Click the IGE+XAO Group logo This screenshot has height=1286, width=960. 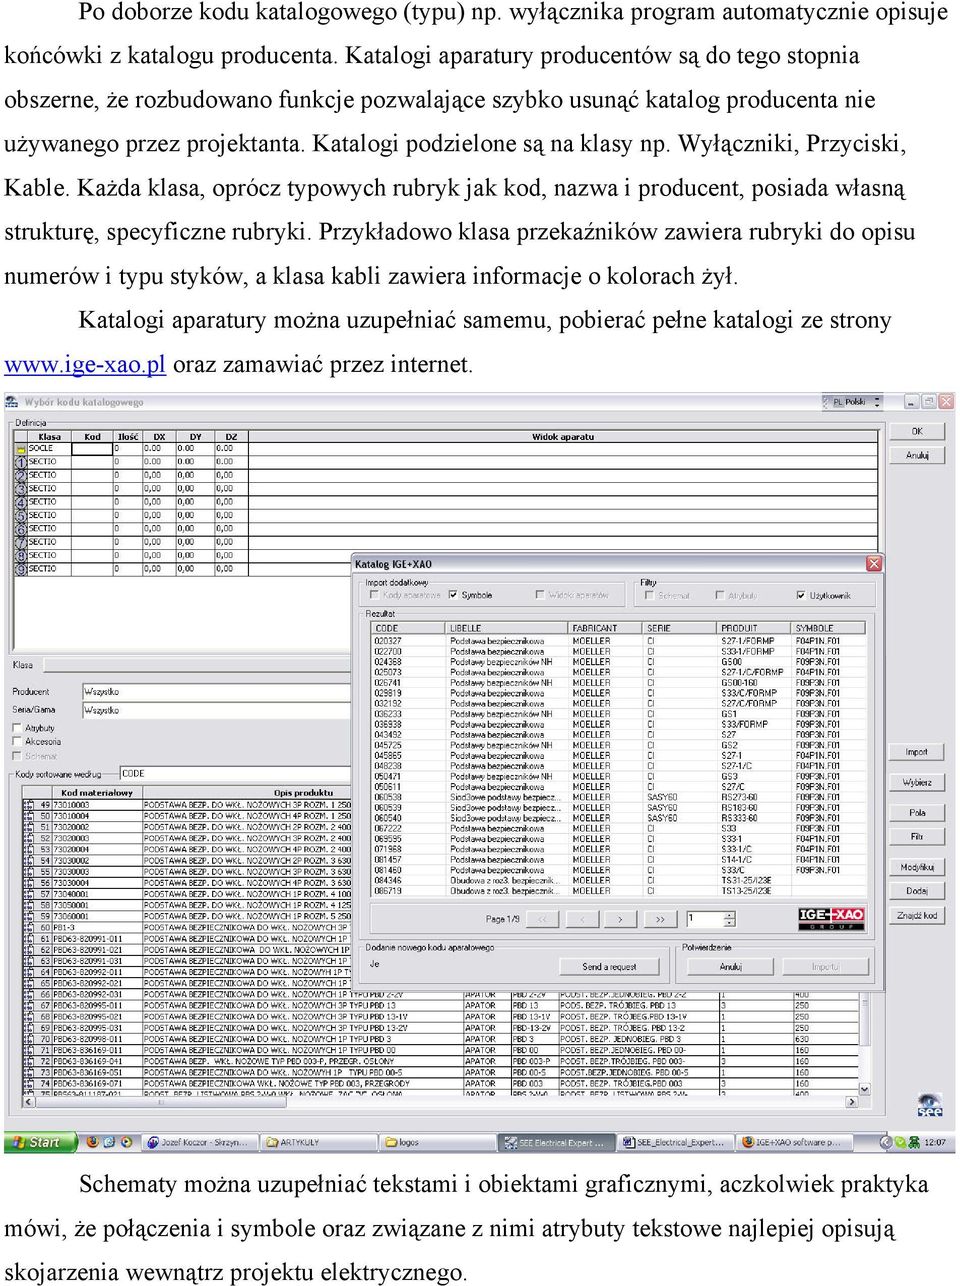coord(831,918)
